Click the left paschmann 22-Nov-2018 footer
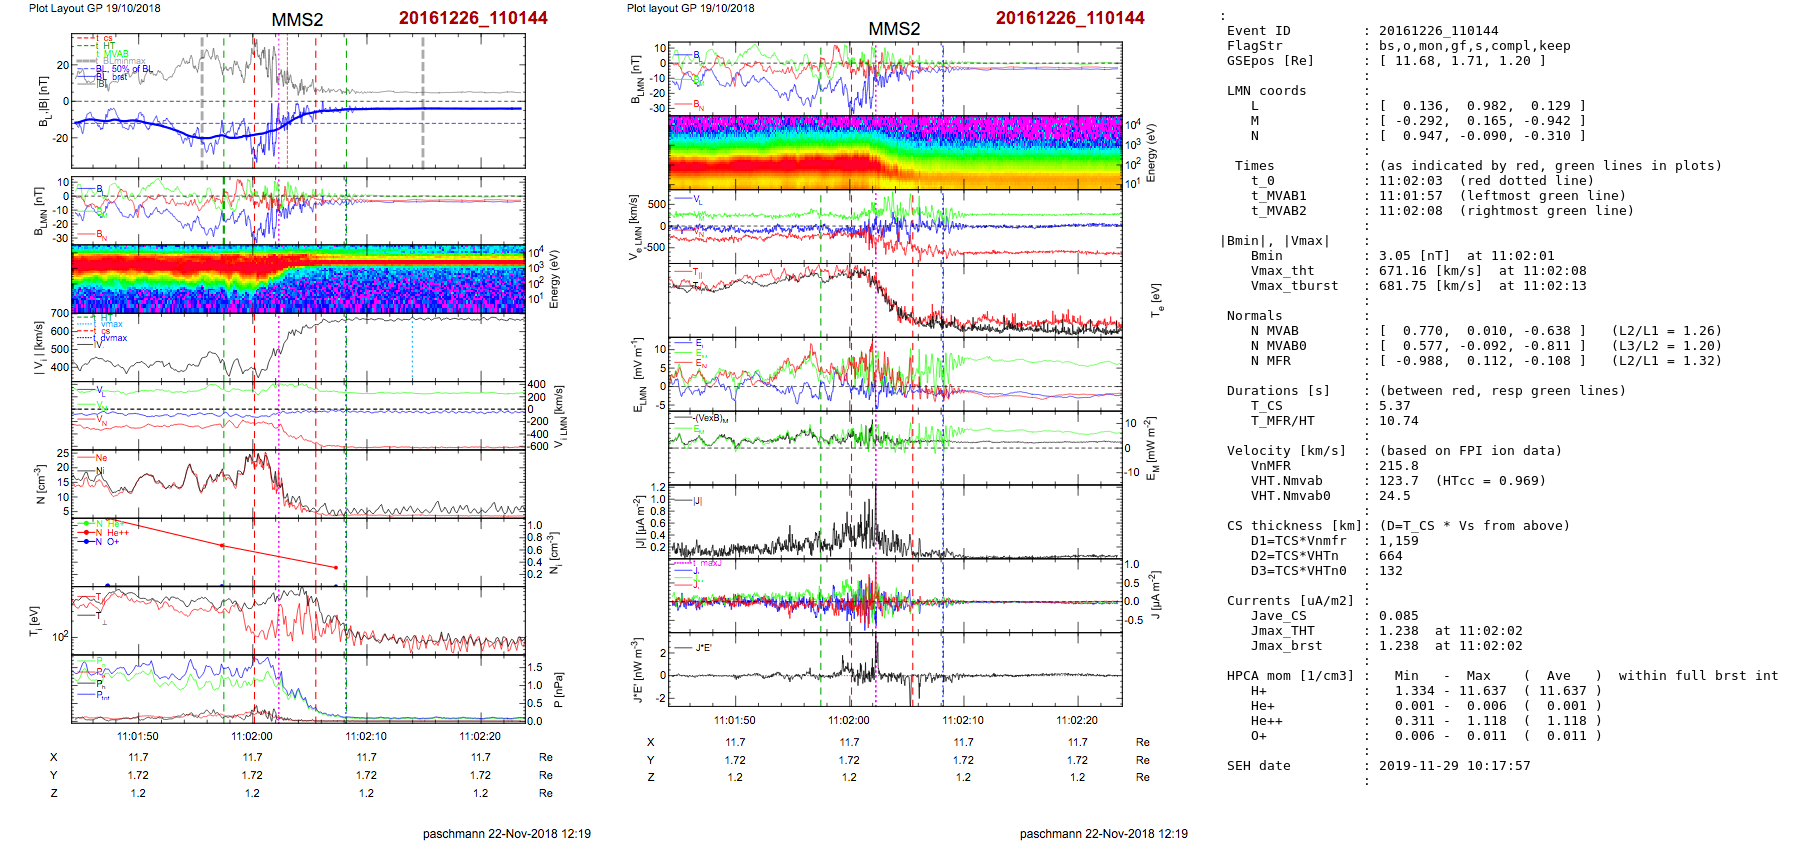 point(506,833)
